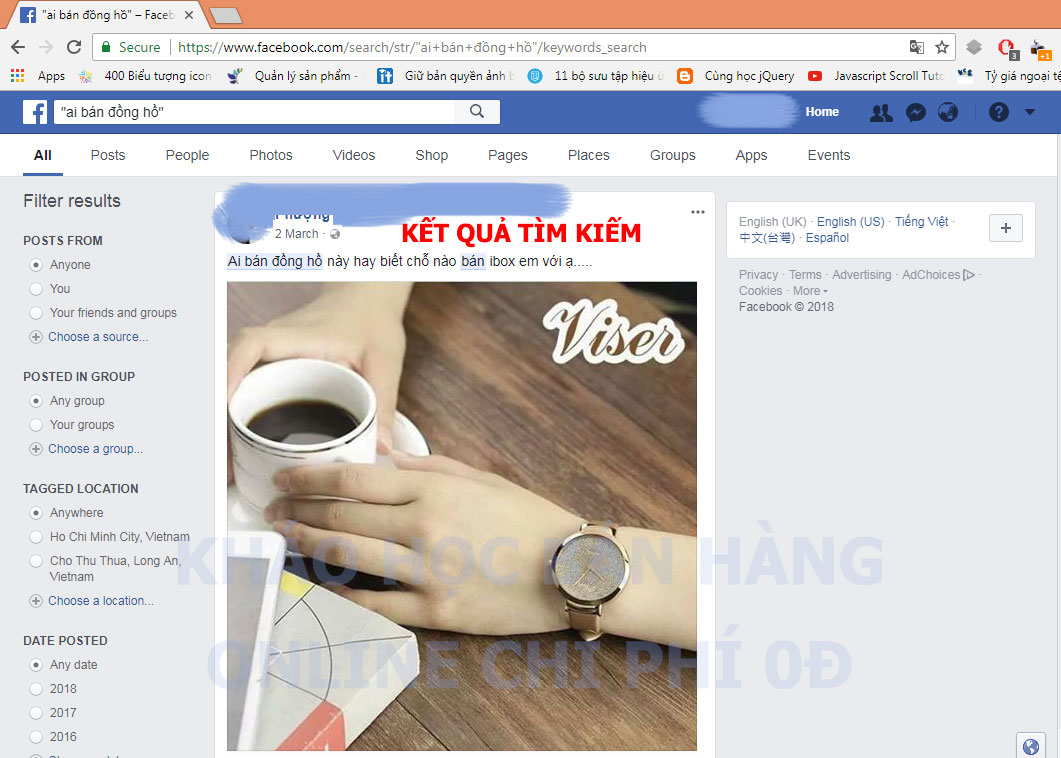Open the Giữ bản quyền ảnh bookmark
The image size is (1061, 758).
coord(445,76)
